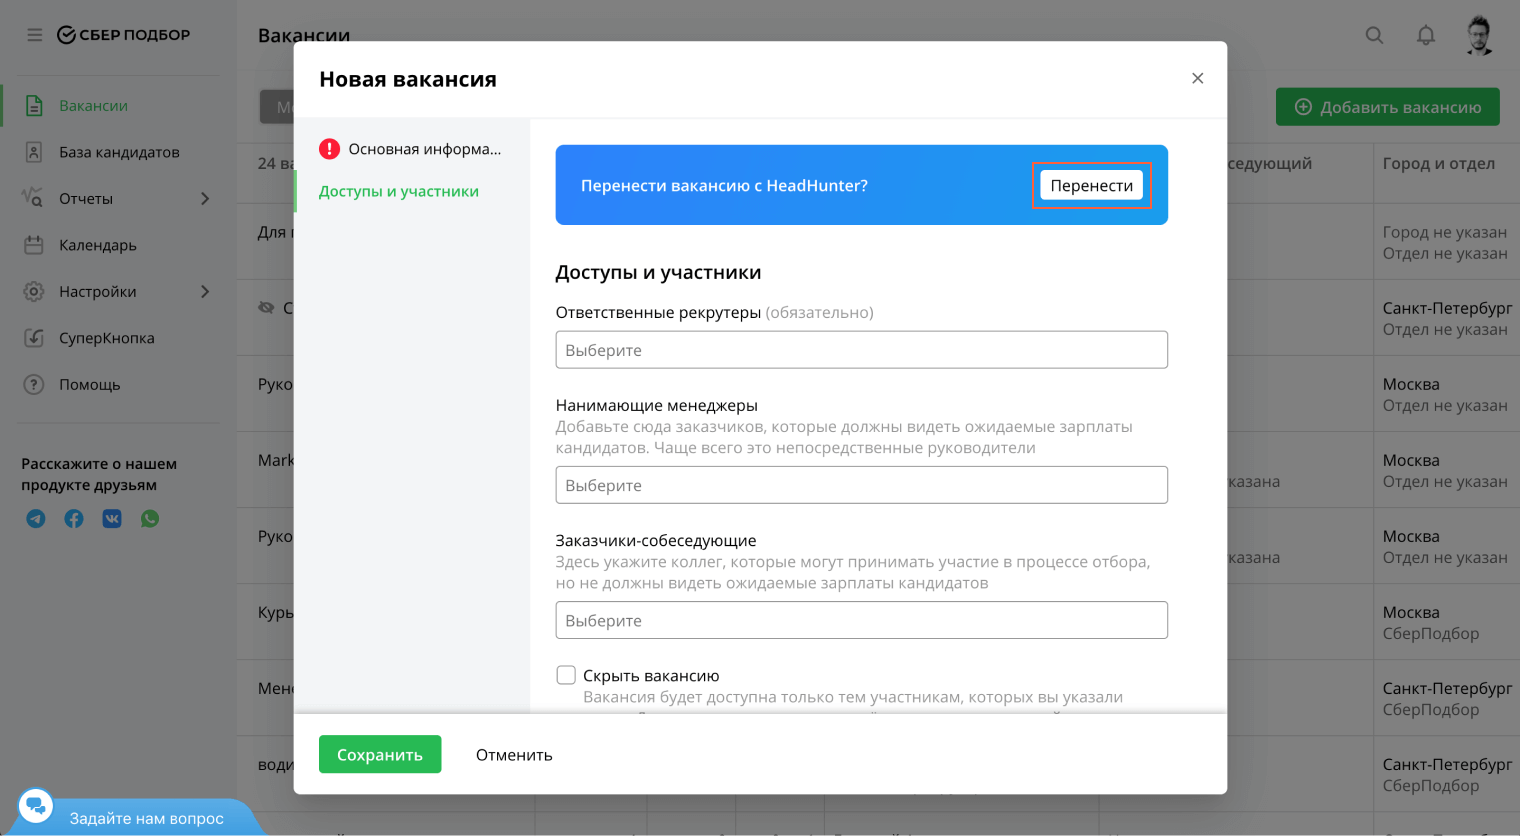Click the Сохранить button
The image size is (1520, 836).
click(380, 755)
